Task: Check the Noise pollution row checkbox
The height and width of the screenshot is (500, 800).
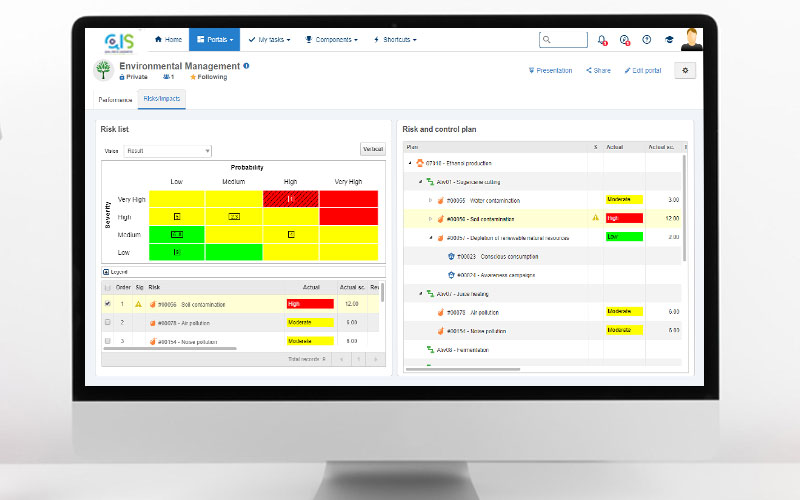Action: (x=108, y=340)
